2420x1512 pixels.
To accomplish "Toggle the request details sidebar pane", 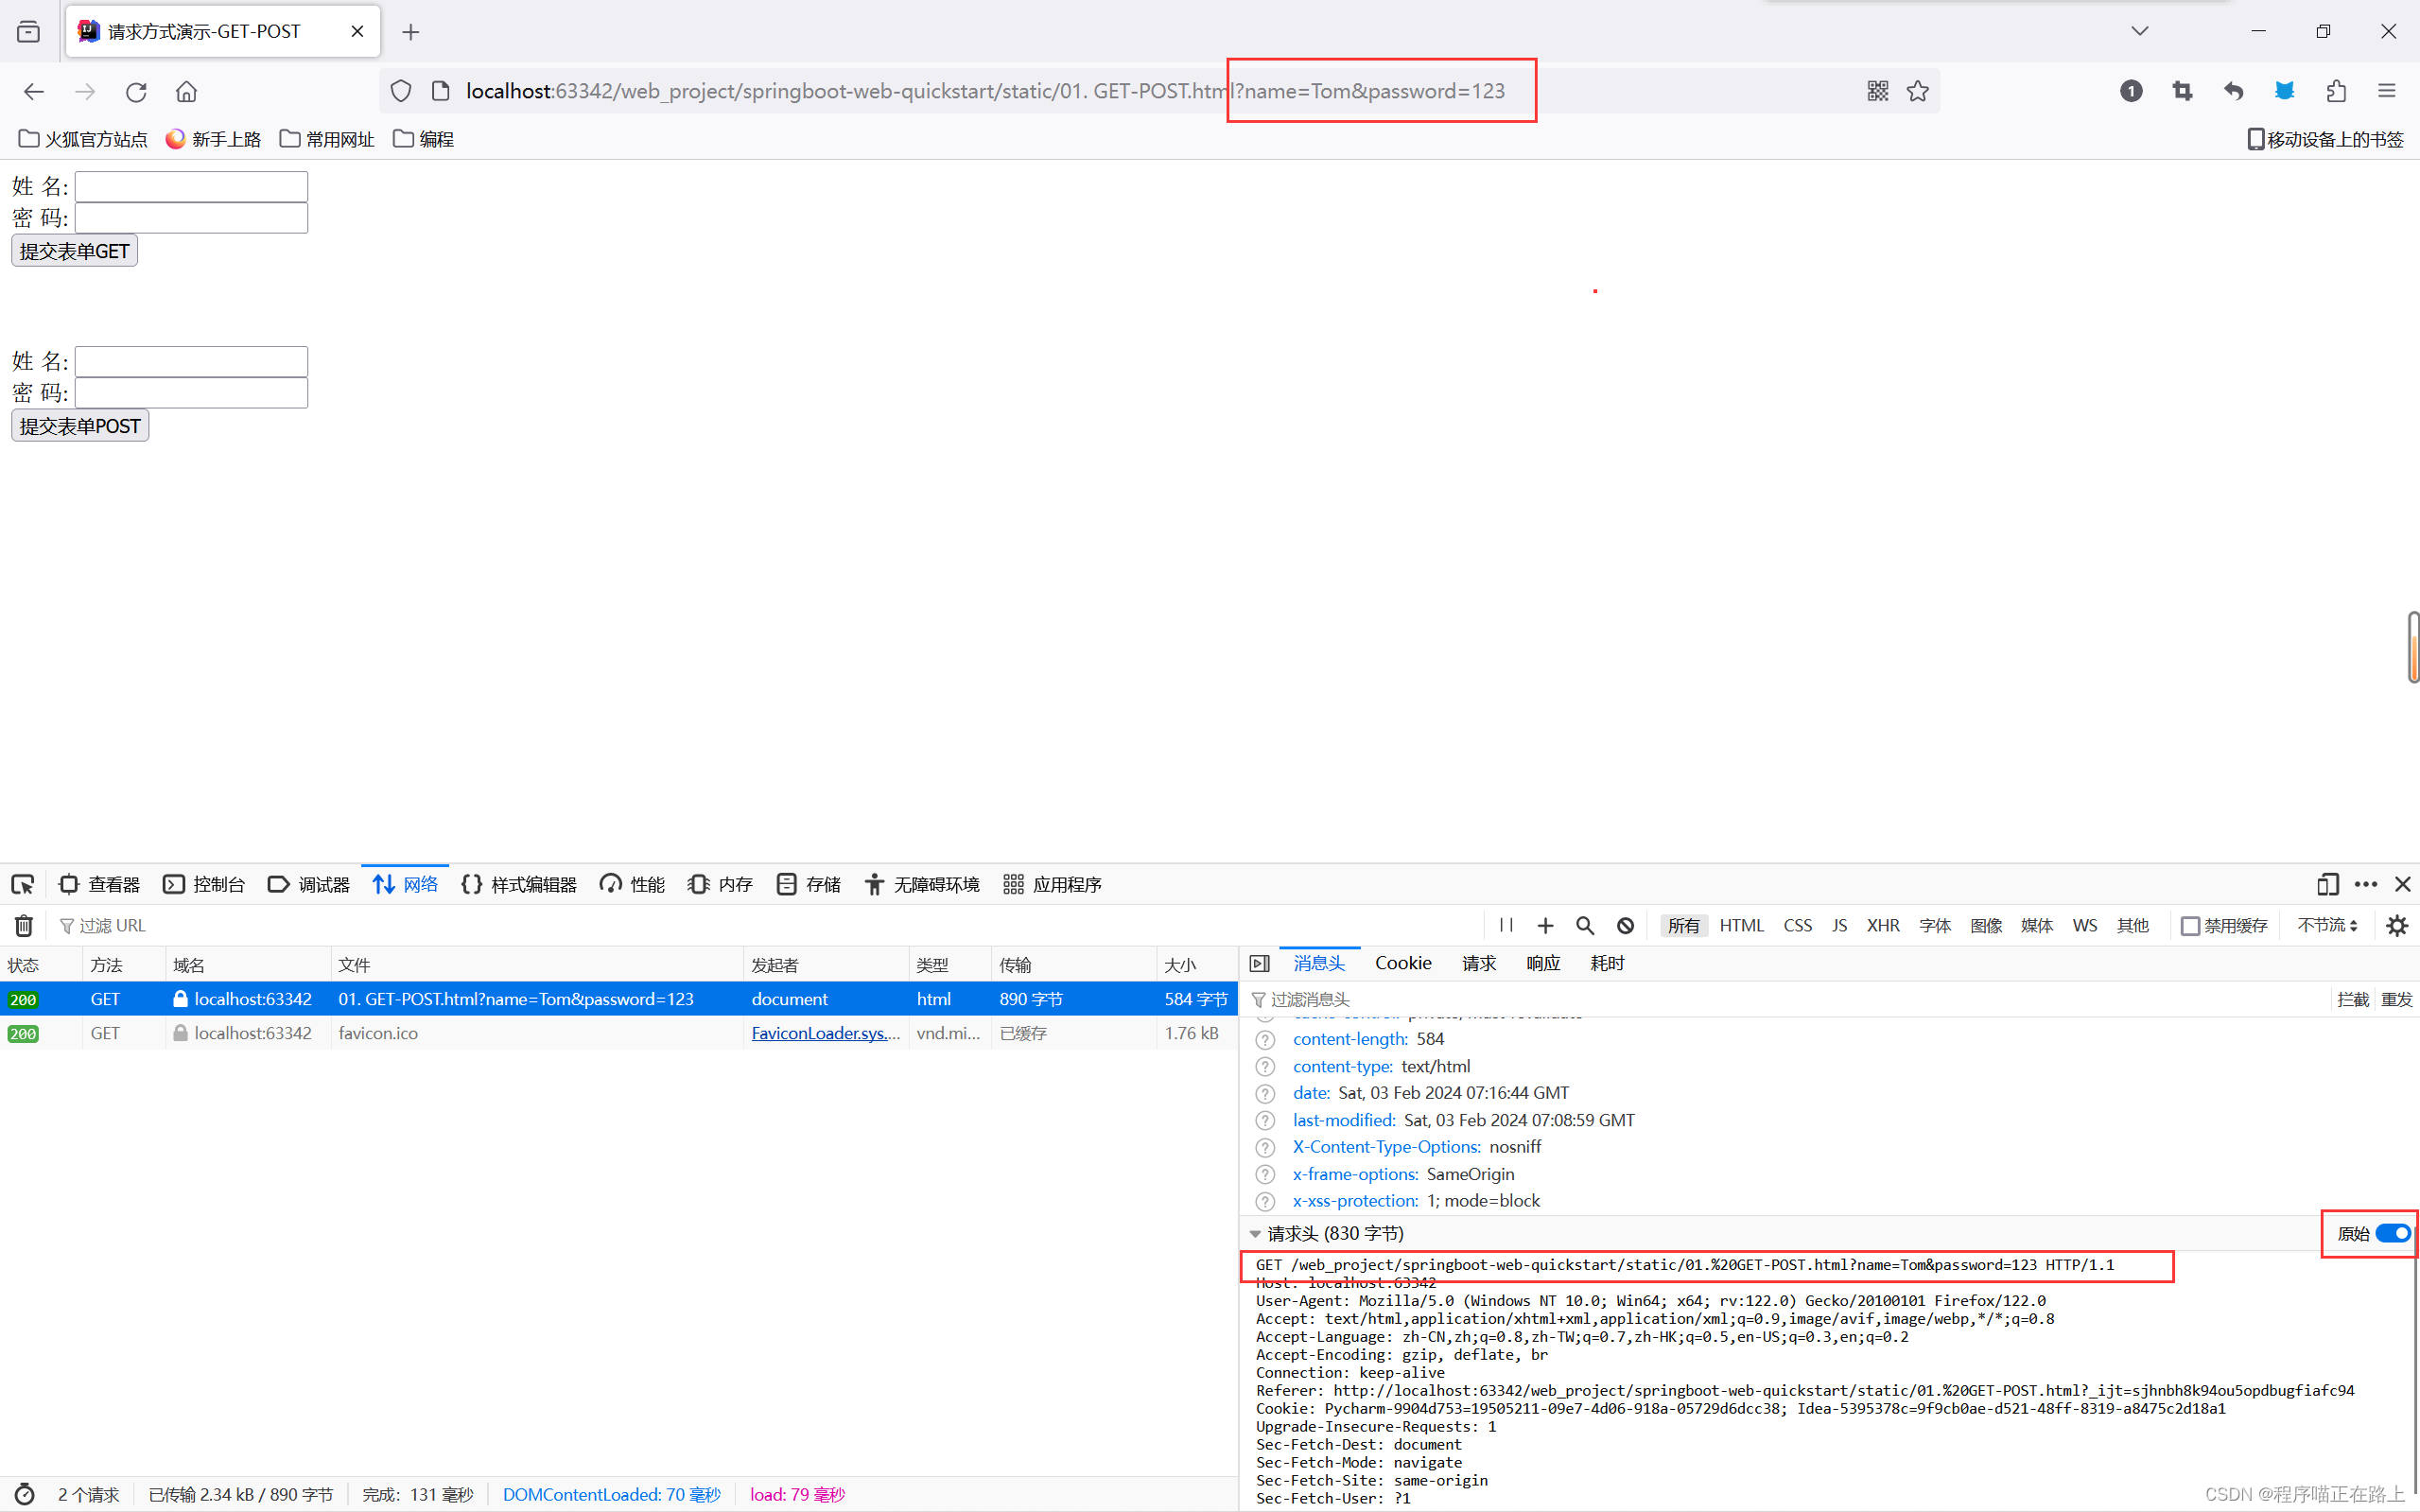I will 1260,963.
